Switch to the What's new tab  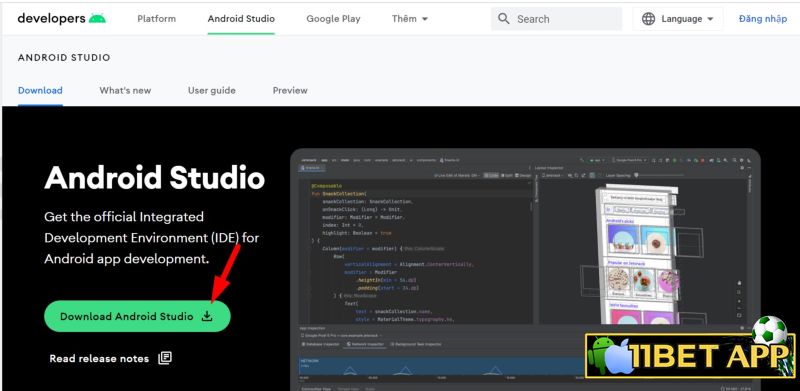click(x=125, y=90)
